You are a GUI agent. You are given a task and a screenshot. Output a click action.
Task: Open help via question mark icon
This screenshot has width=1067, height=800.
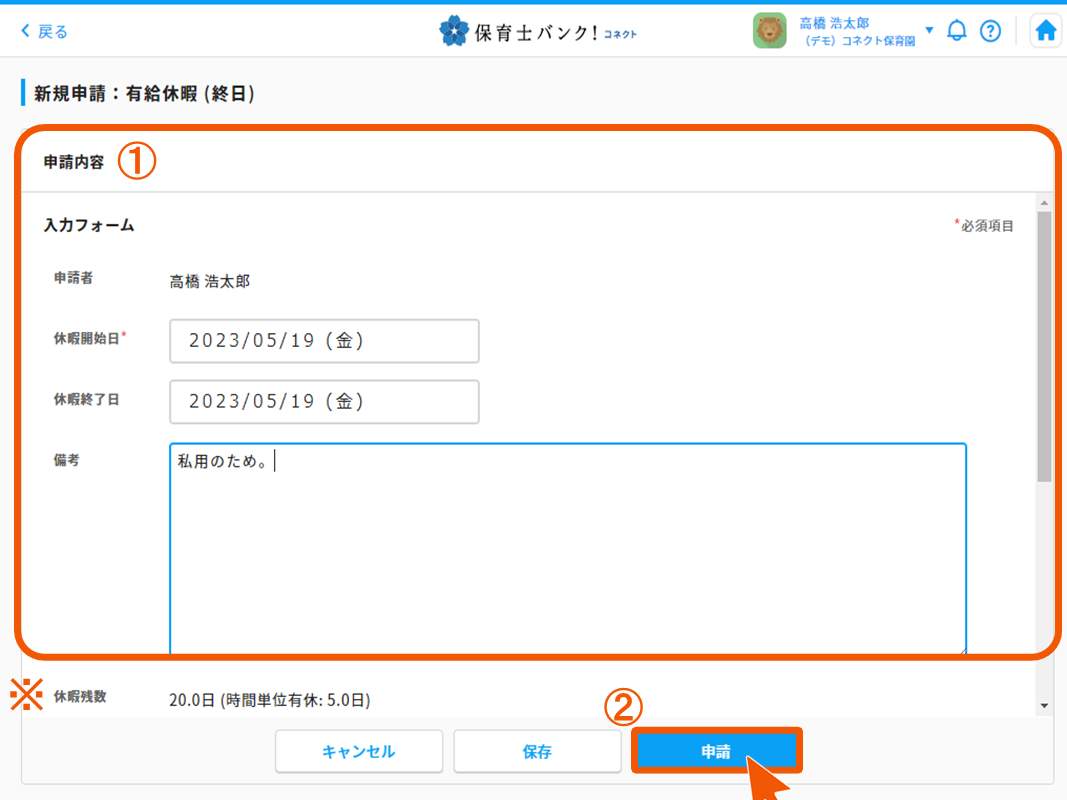pyautogui.click(x=990, y=31)
